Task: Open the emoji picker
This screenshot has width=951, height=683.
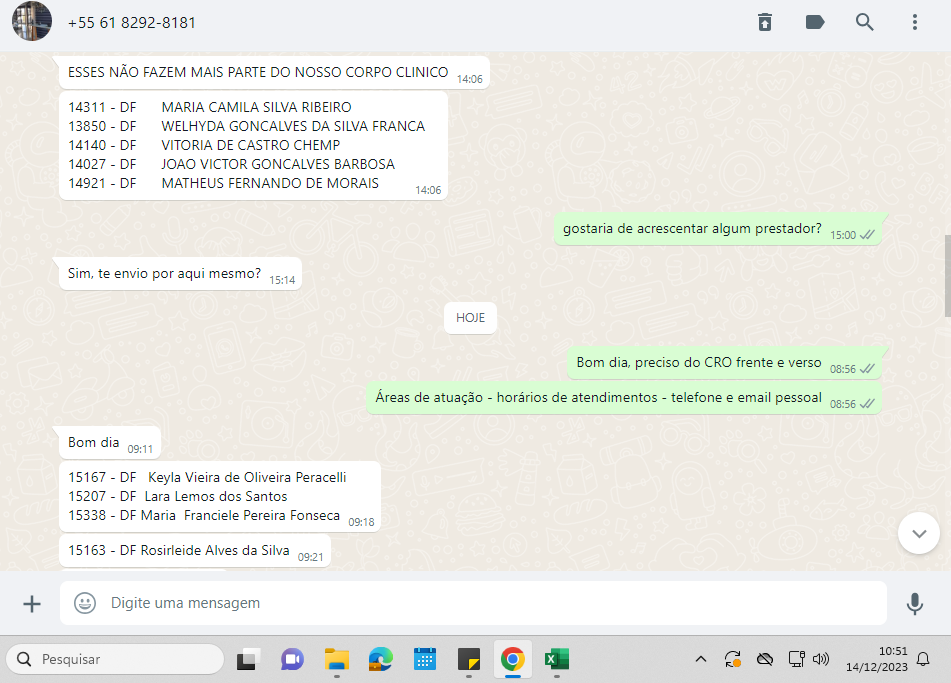Action: (x=85, y=603)
